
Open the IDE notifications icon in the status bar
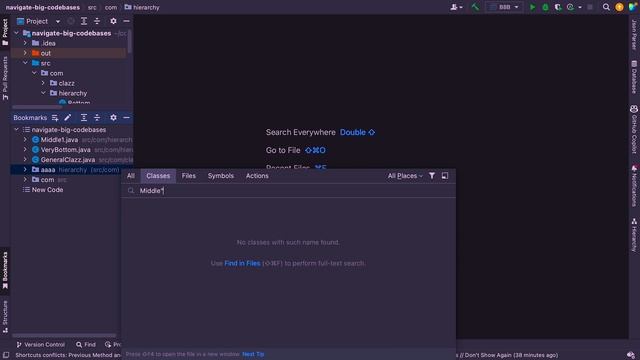[x=631, y=355]
